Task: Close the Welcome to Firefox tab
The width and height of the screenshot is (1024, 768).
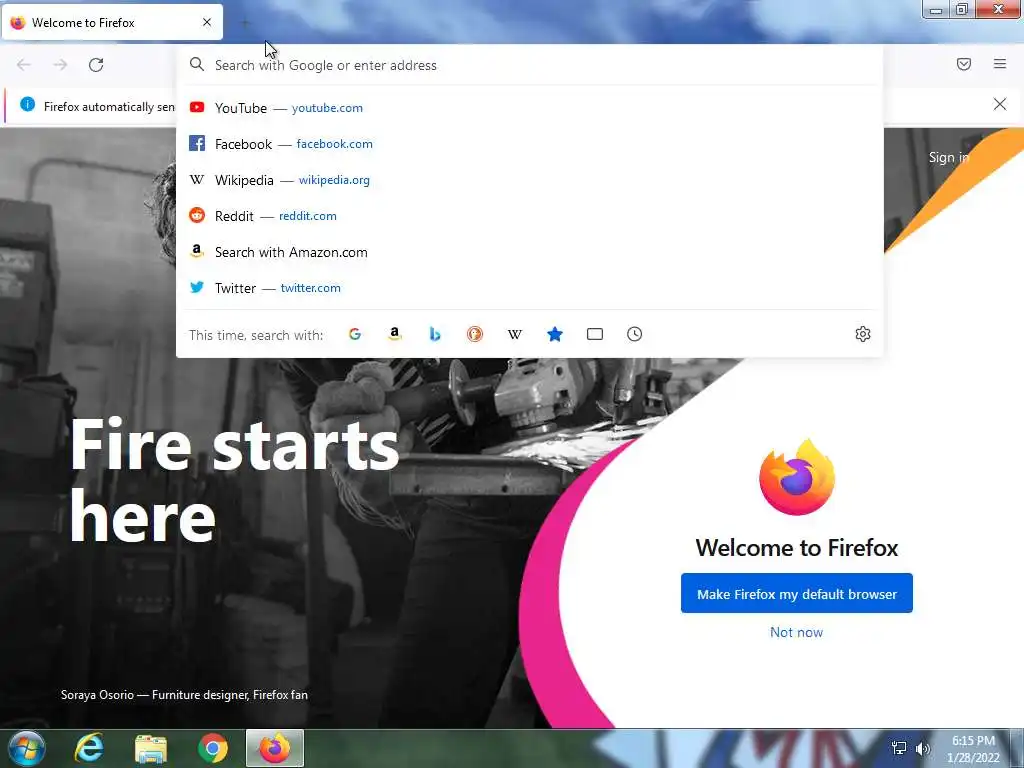Action: pyautogui.click(x=207, y=22)
